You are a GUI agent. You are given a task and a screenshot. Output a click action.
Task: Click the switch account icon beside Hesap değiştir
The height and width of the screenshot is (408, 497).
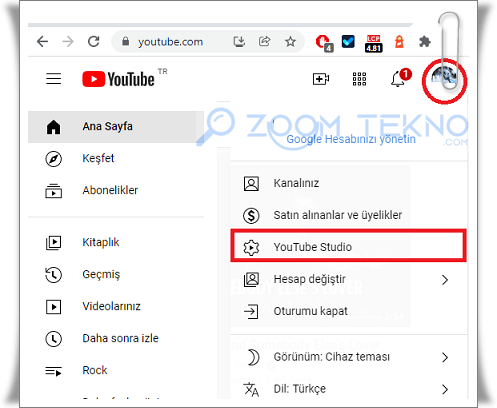point(251,279)
